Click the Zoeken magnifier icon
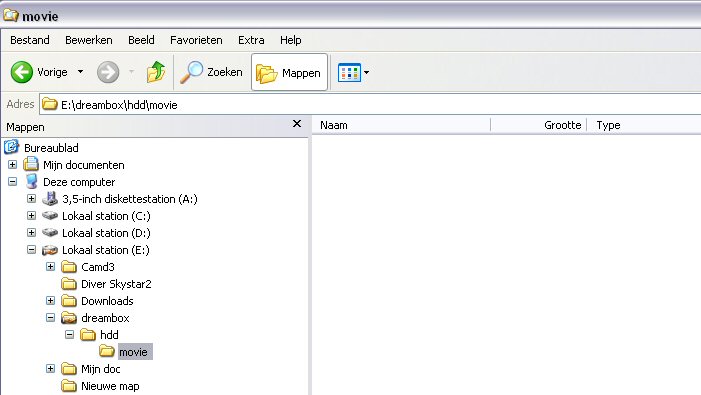This screenshot has width=701, height=395. click(x=191, y=72)
